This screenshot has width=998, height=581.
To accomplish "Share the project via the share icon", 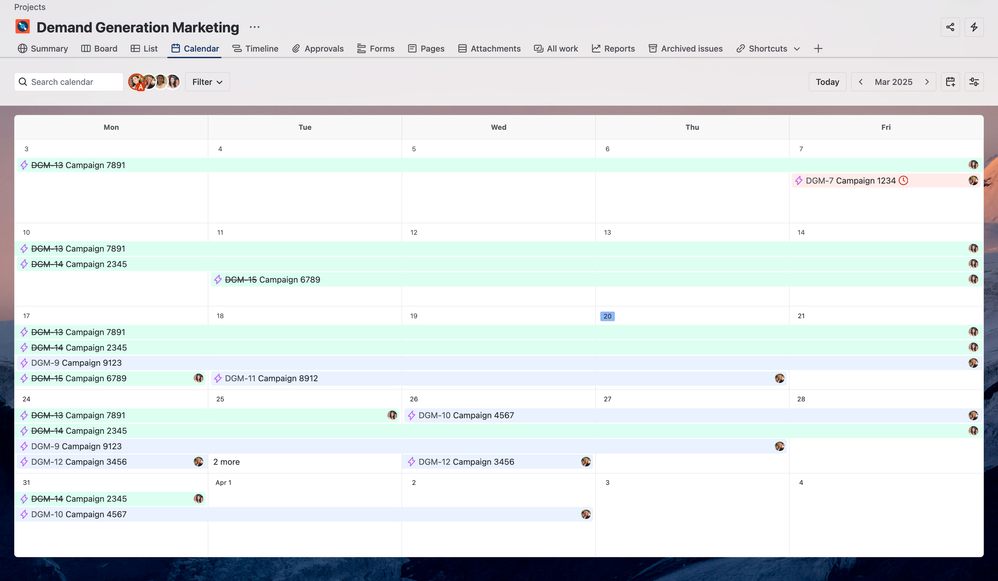I will (x=949, y=27).
